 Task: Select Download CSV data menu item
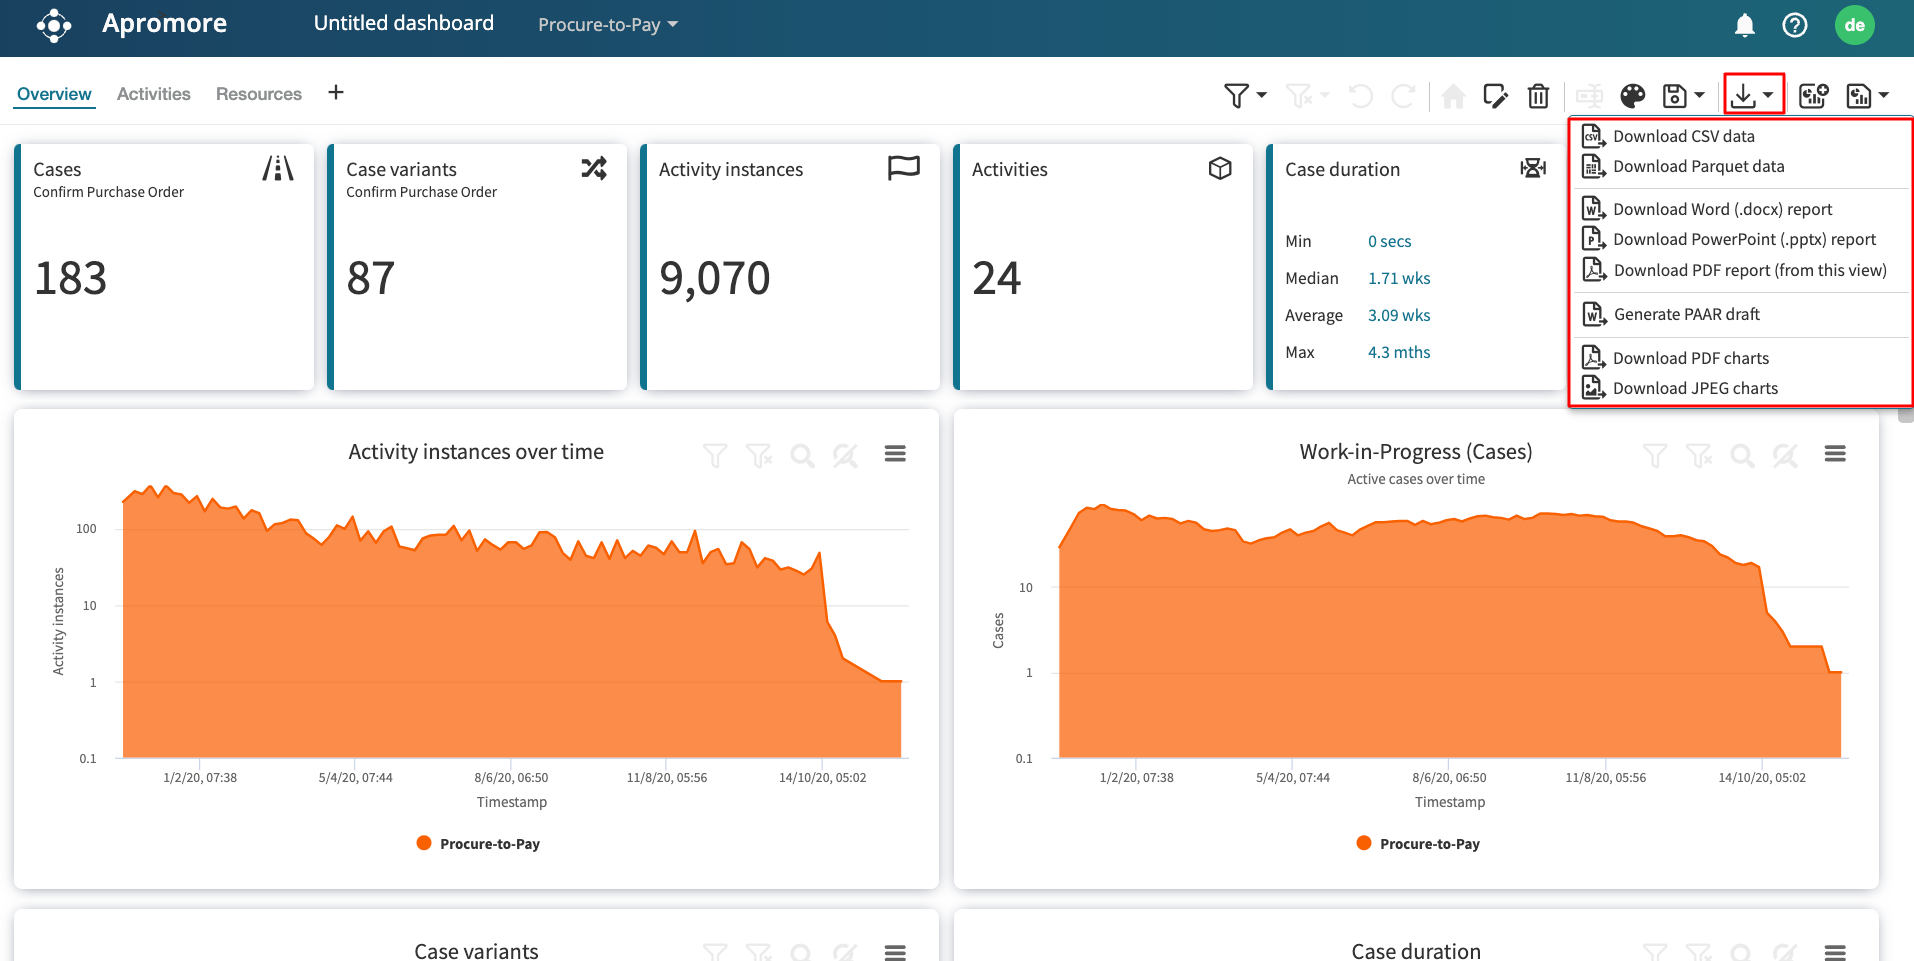1683,136
